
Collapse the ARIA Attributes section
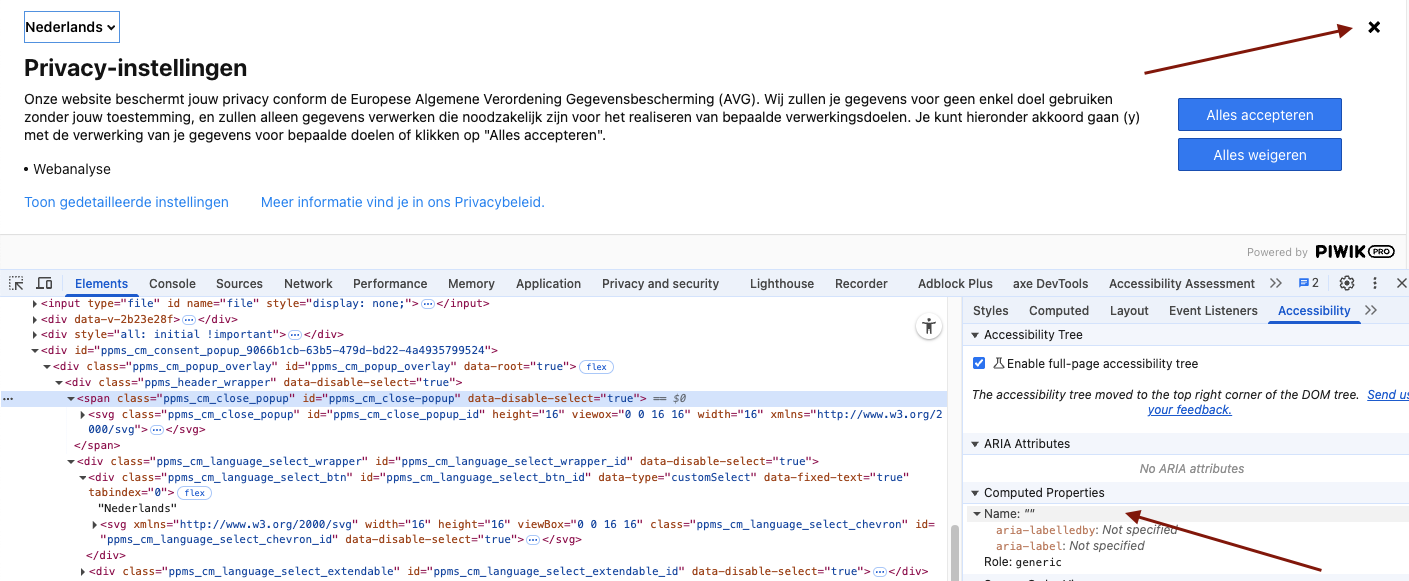point(975,444)
